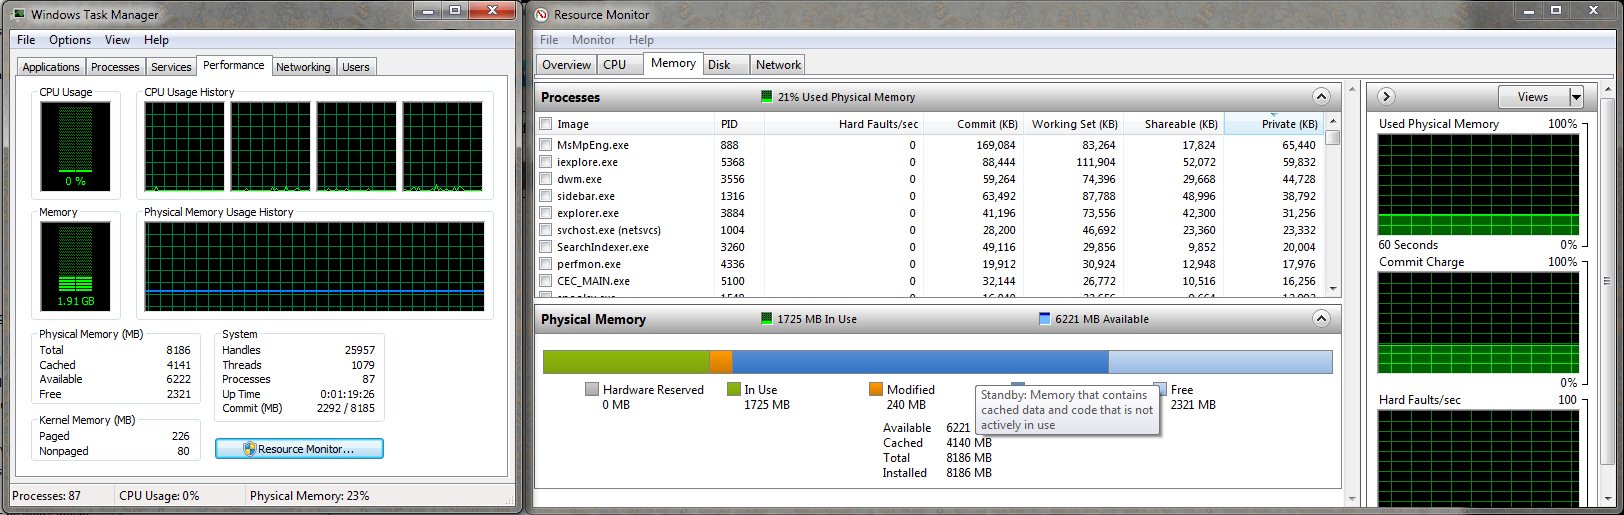The image size is (1624, 515).
Task: Sort by Working Set (KB) column header
Action: tap(1072, 124)
